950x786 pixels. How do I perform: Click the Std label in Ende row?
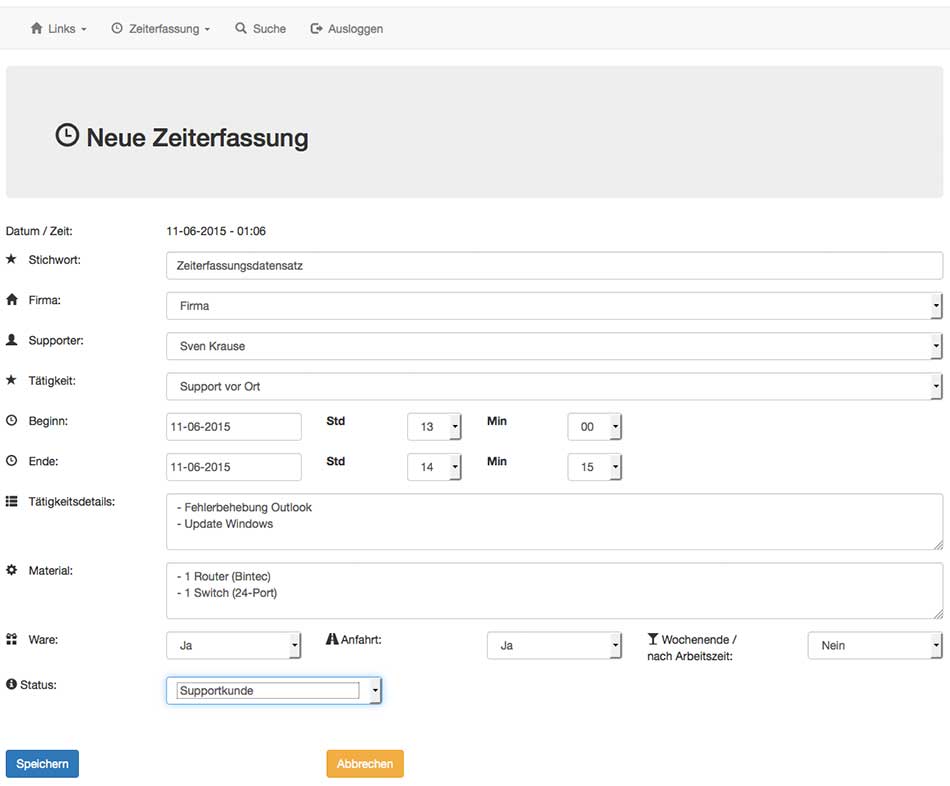pos(335,461)
